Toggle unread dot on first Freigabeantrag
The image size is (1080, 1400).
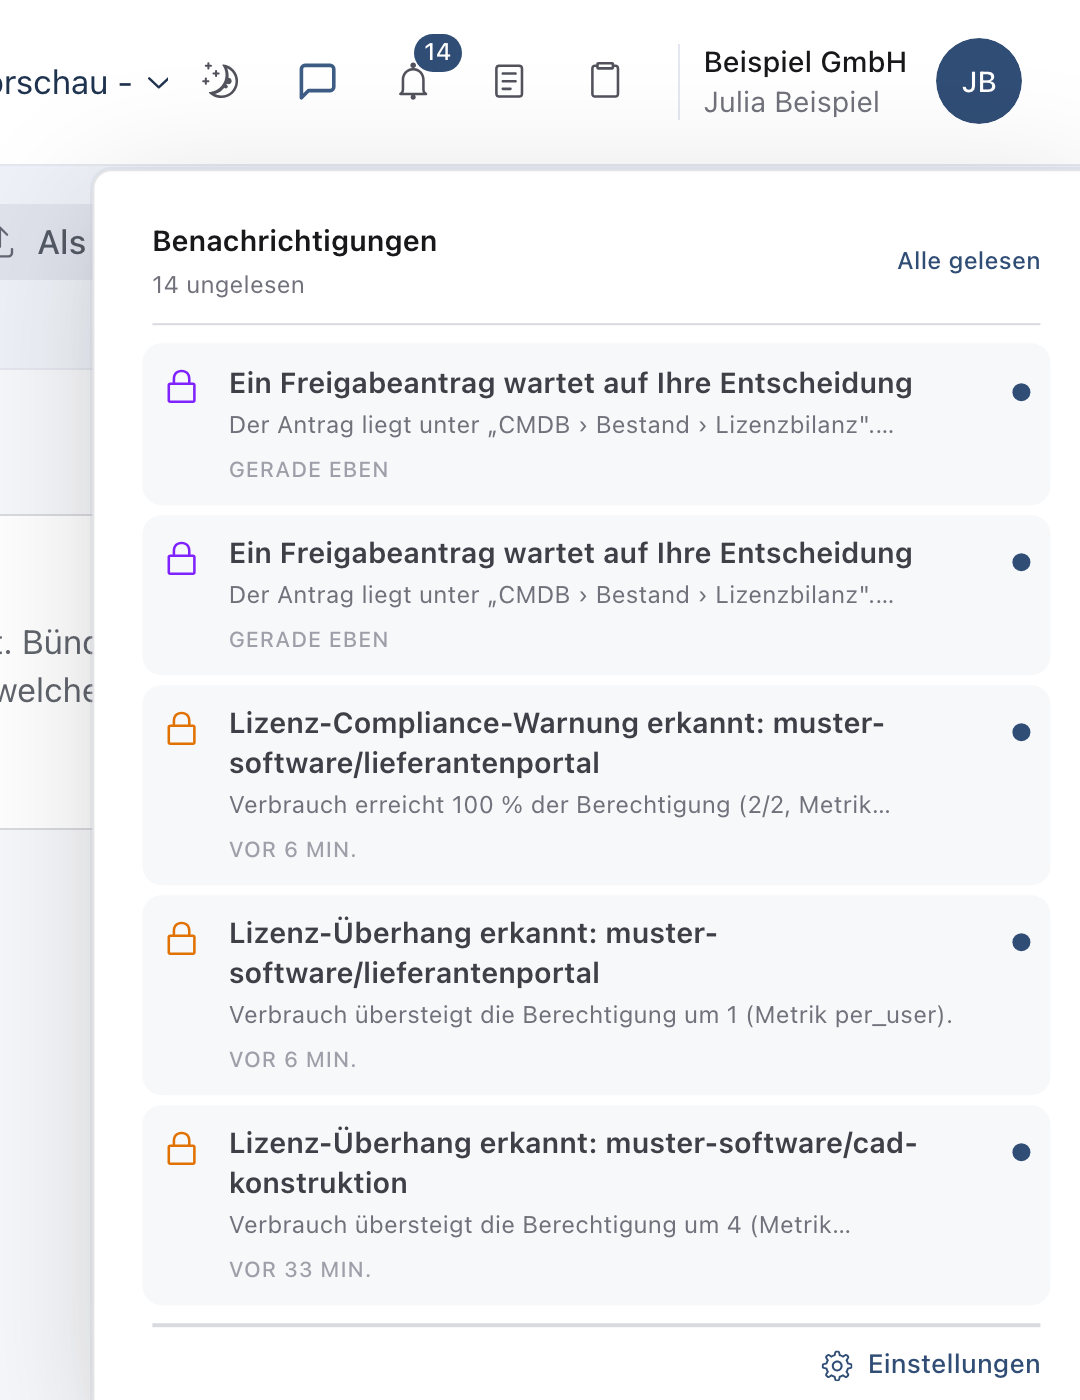click(1021, 392)
